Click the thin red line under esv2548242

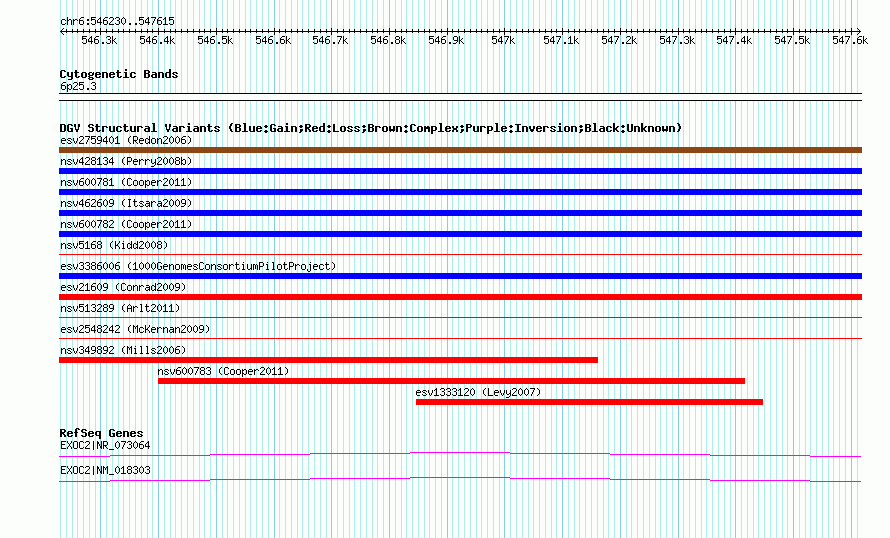pos(460,338)
